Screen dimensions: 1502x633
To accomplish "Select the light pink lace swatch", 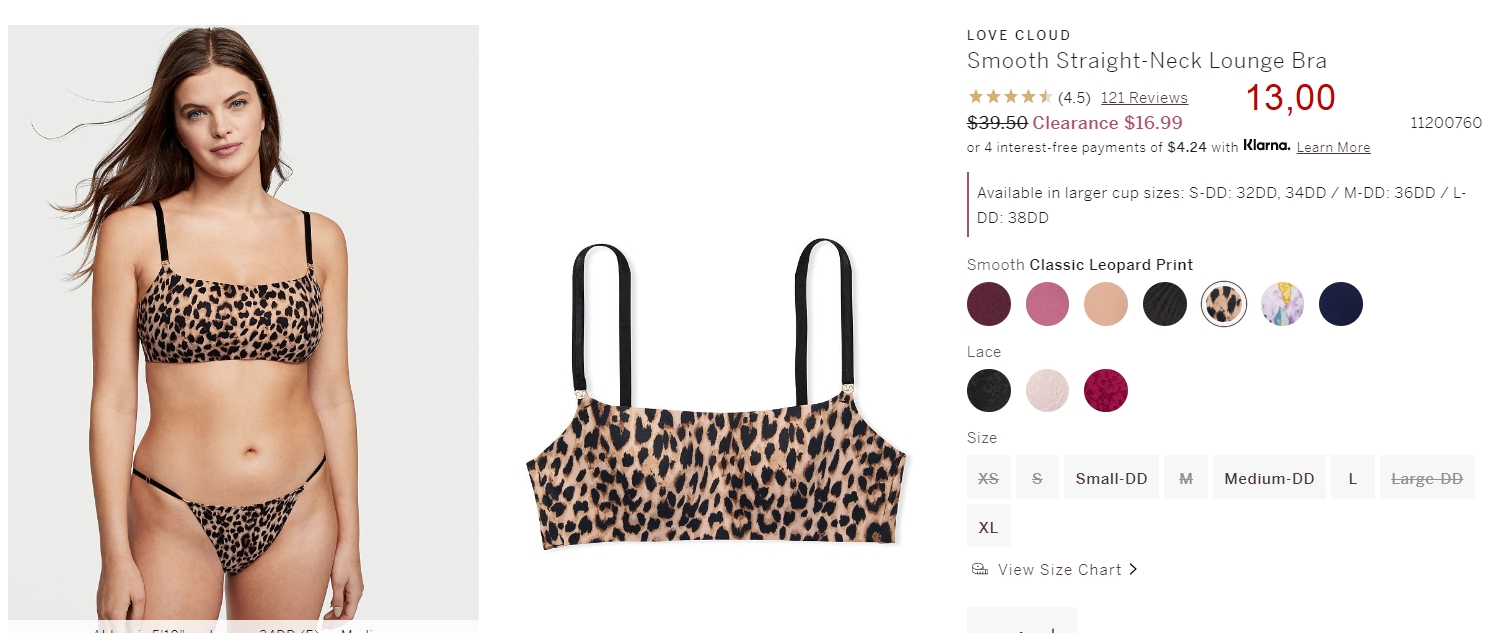I will click(1047, 390).
